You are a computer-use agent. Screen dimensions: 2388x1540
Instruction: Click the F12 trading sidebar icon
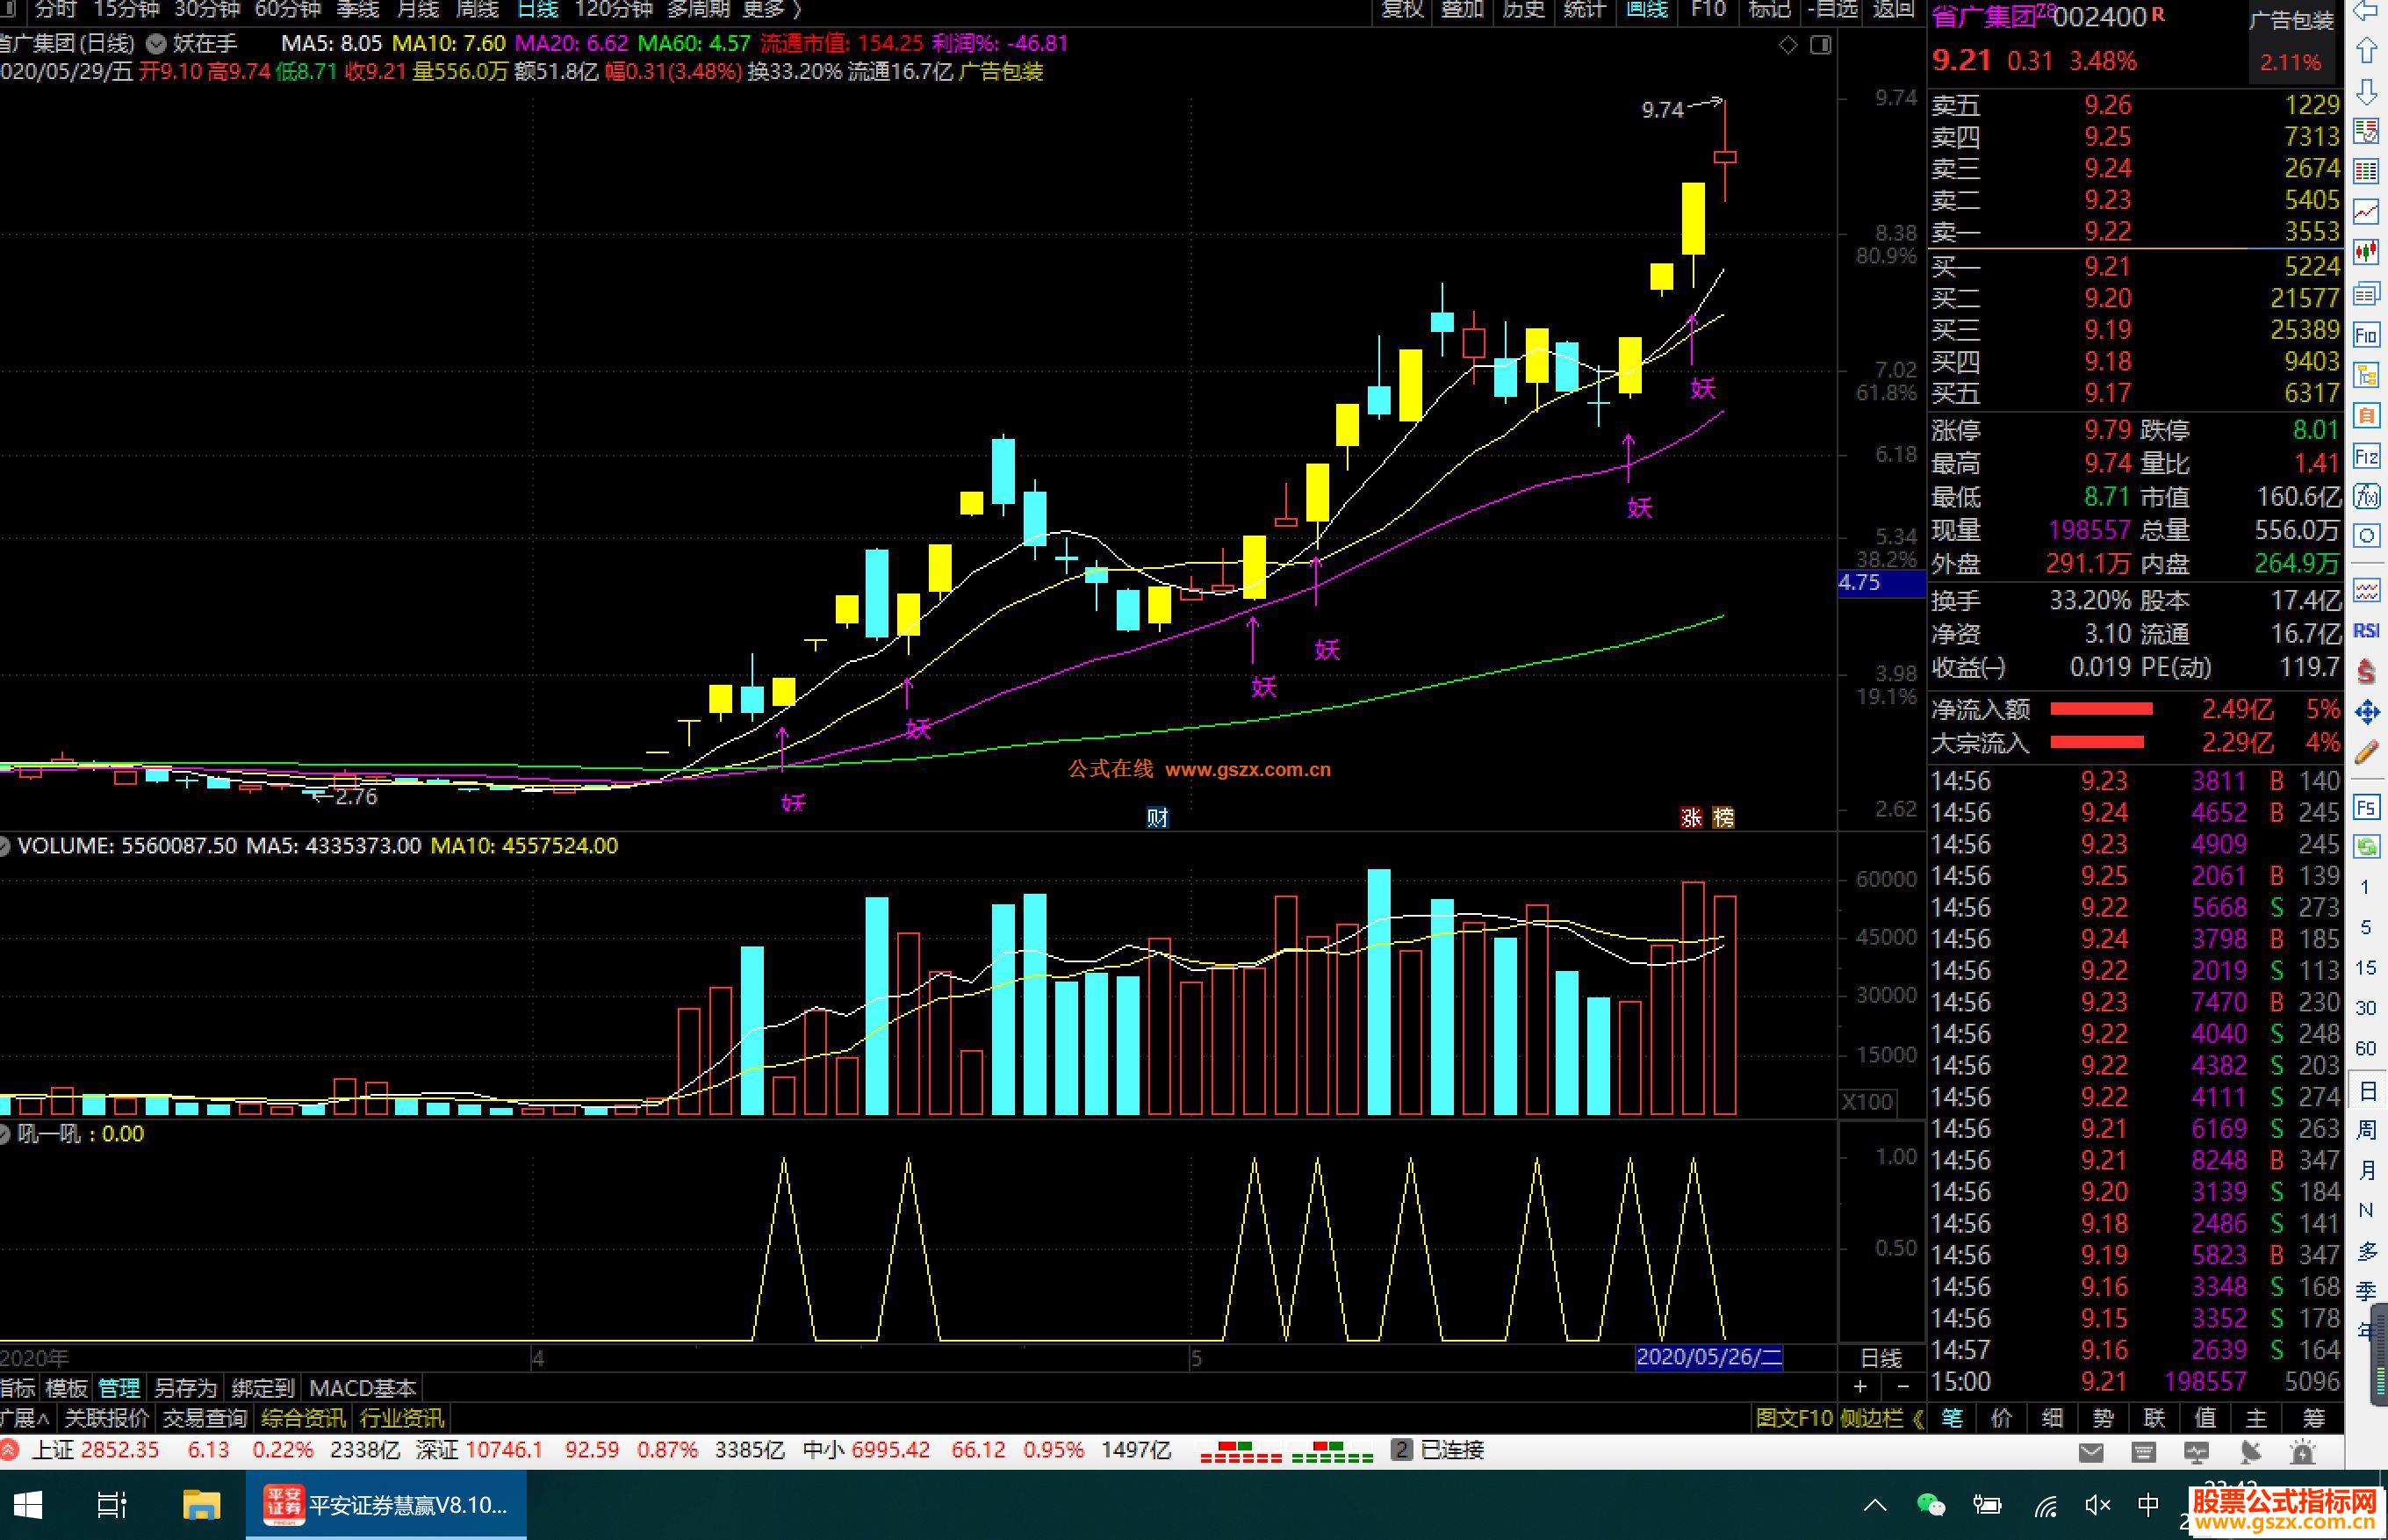(2366, 456)
